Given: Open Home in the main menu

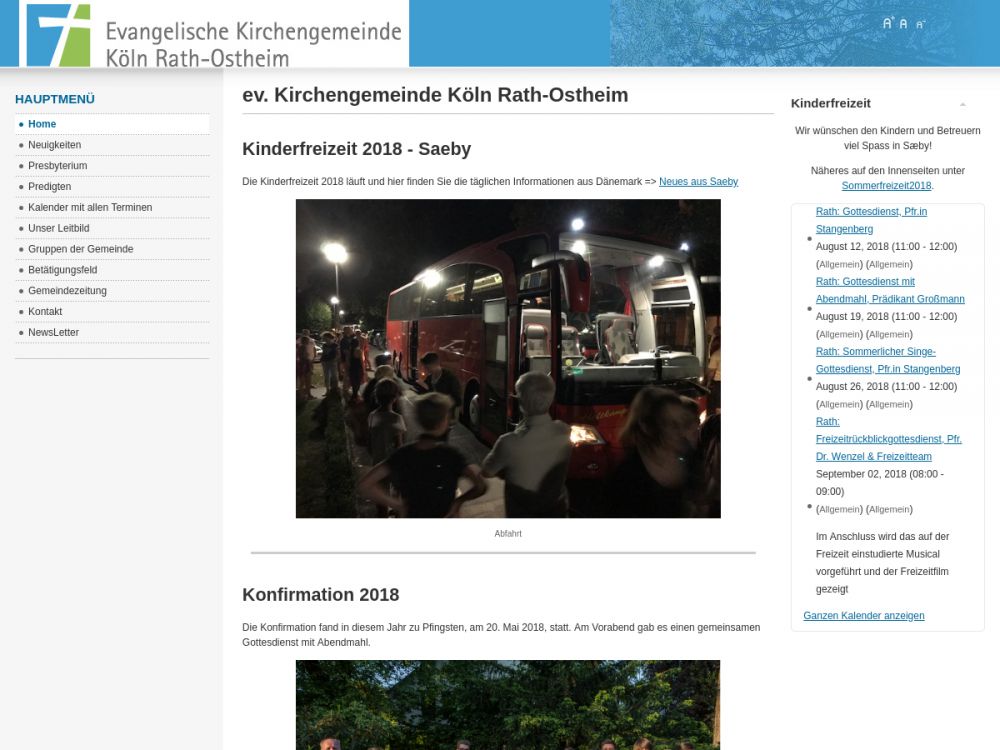Looking at the screenshot, I should tap(42, 124).
